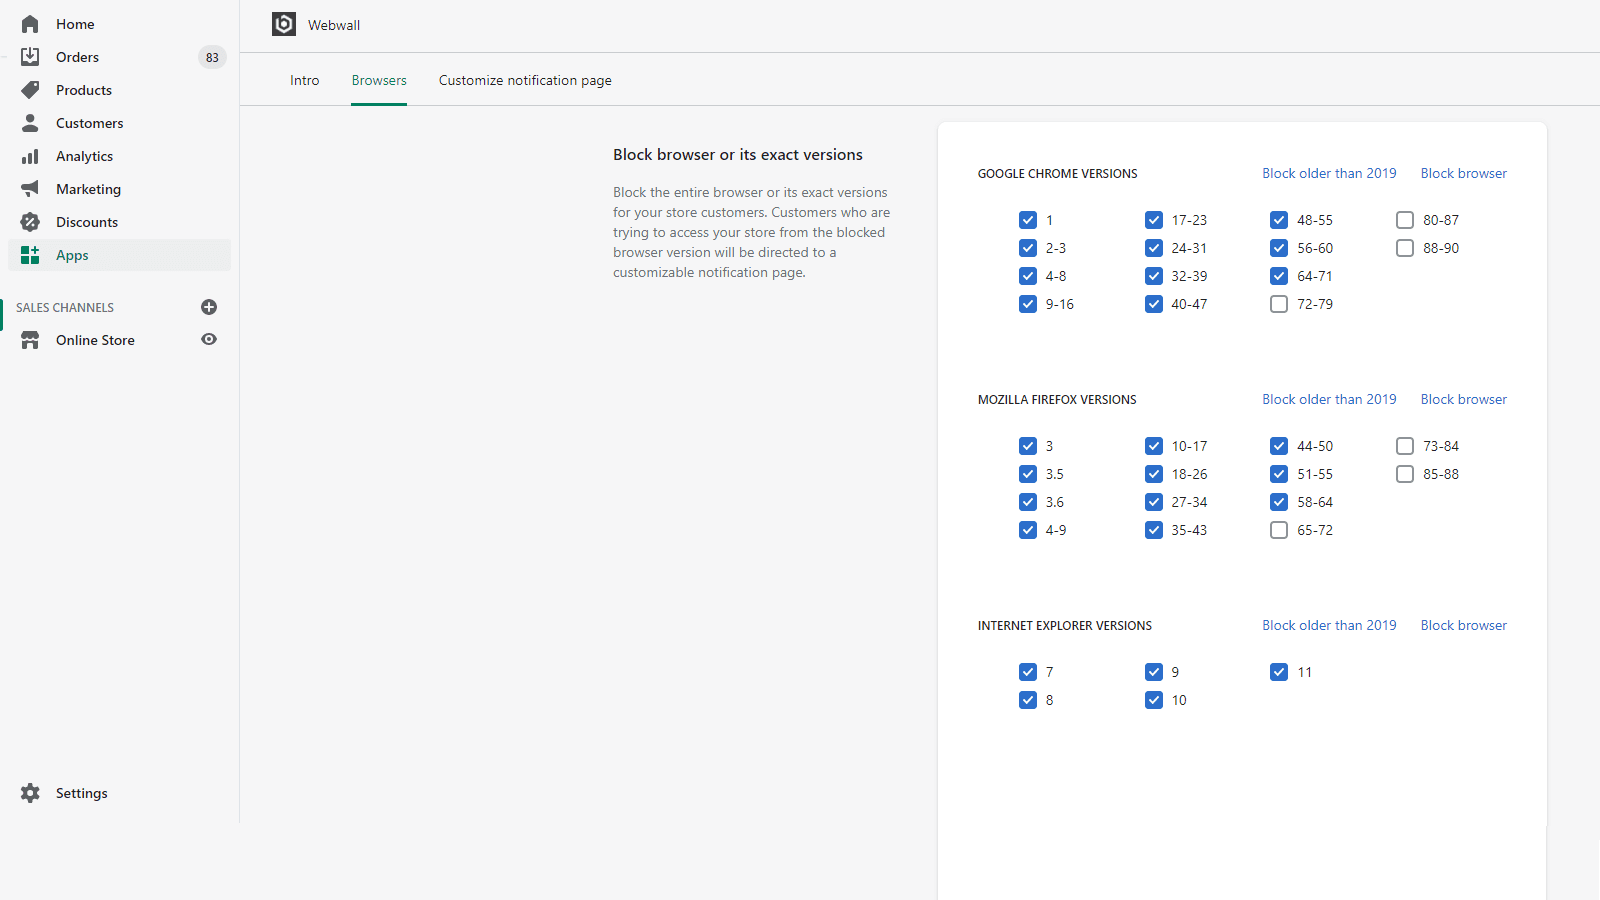Add a new sales channel with plus button
This screenshot has width=1600, height=900.
click(x=209, y=307)
